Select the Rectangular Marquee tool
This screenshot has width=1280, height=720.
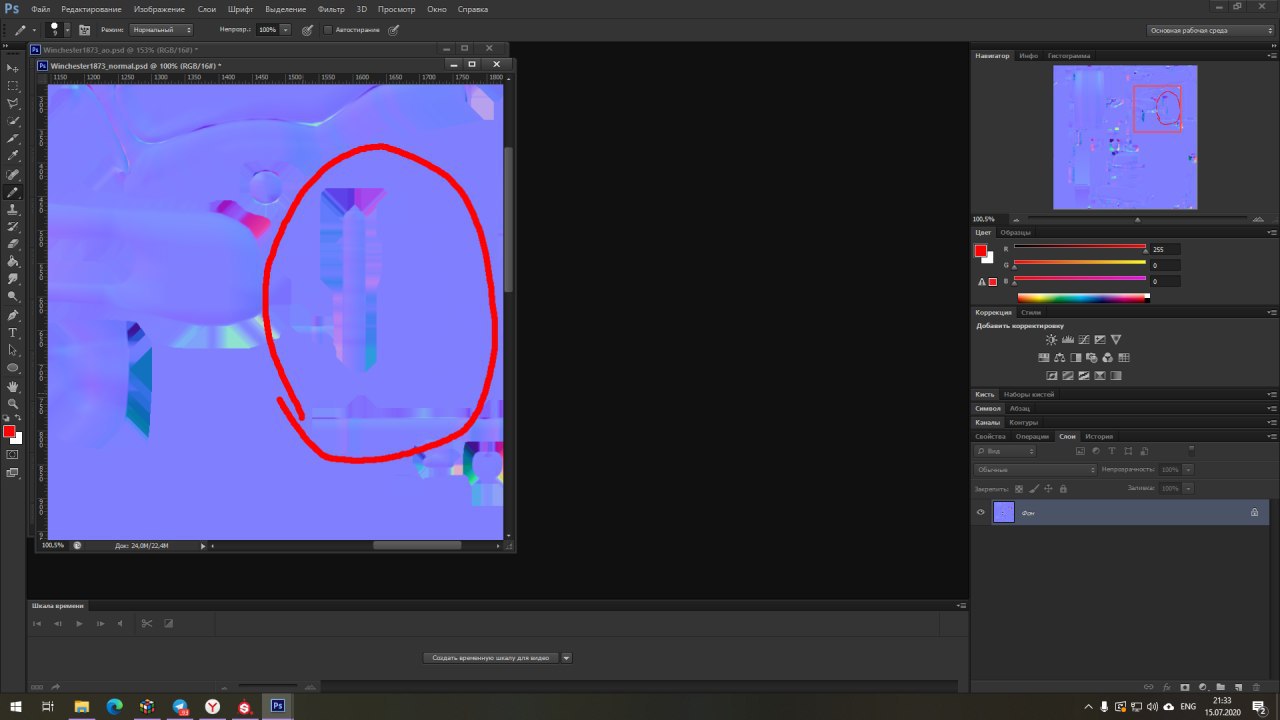(13, 85)
